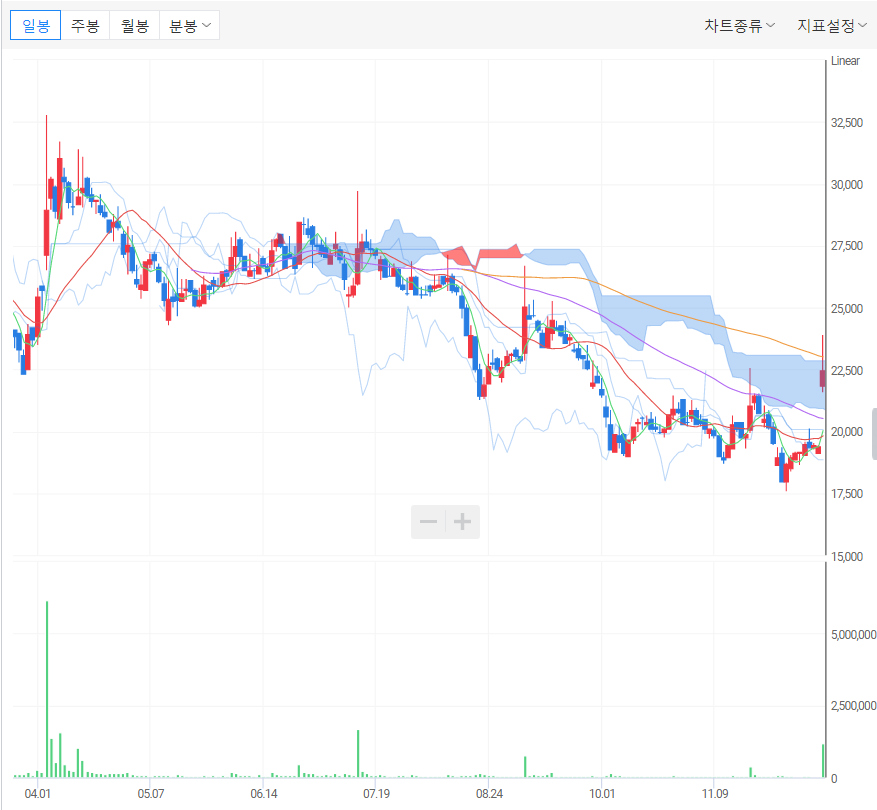Switch to the 월봉 monthly chart tab

(135, 26)
